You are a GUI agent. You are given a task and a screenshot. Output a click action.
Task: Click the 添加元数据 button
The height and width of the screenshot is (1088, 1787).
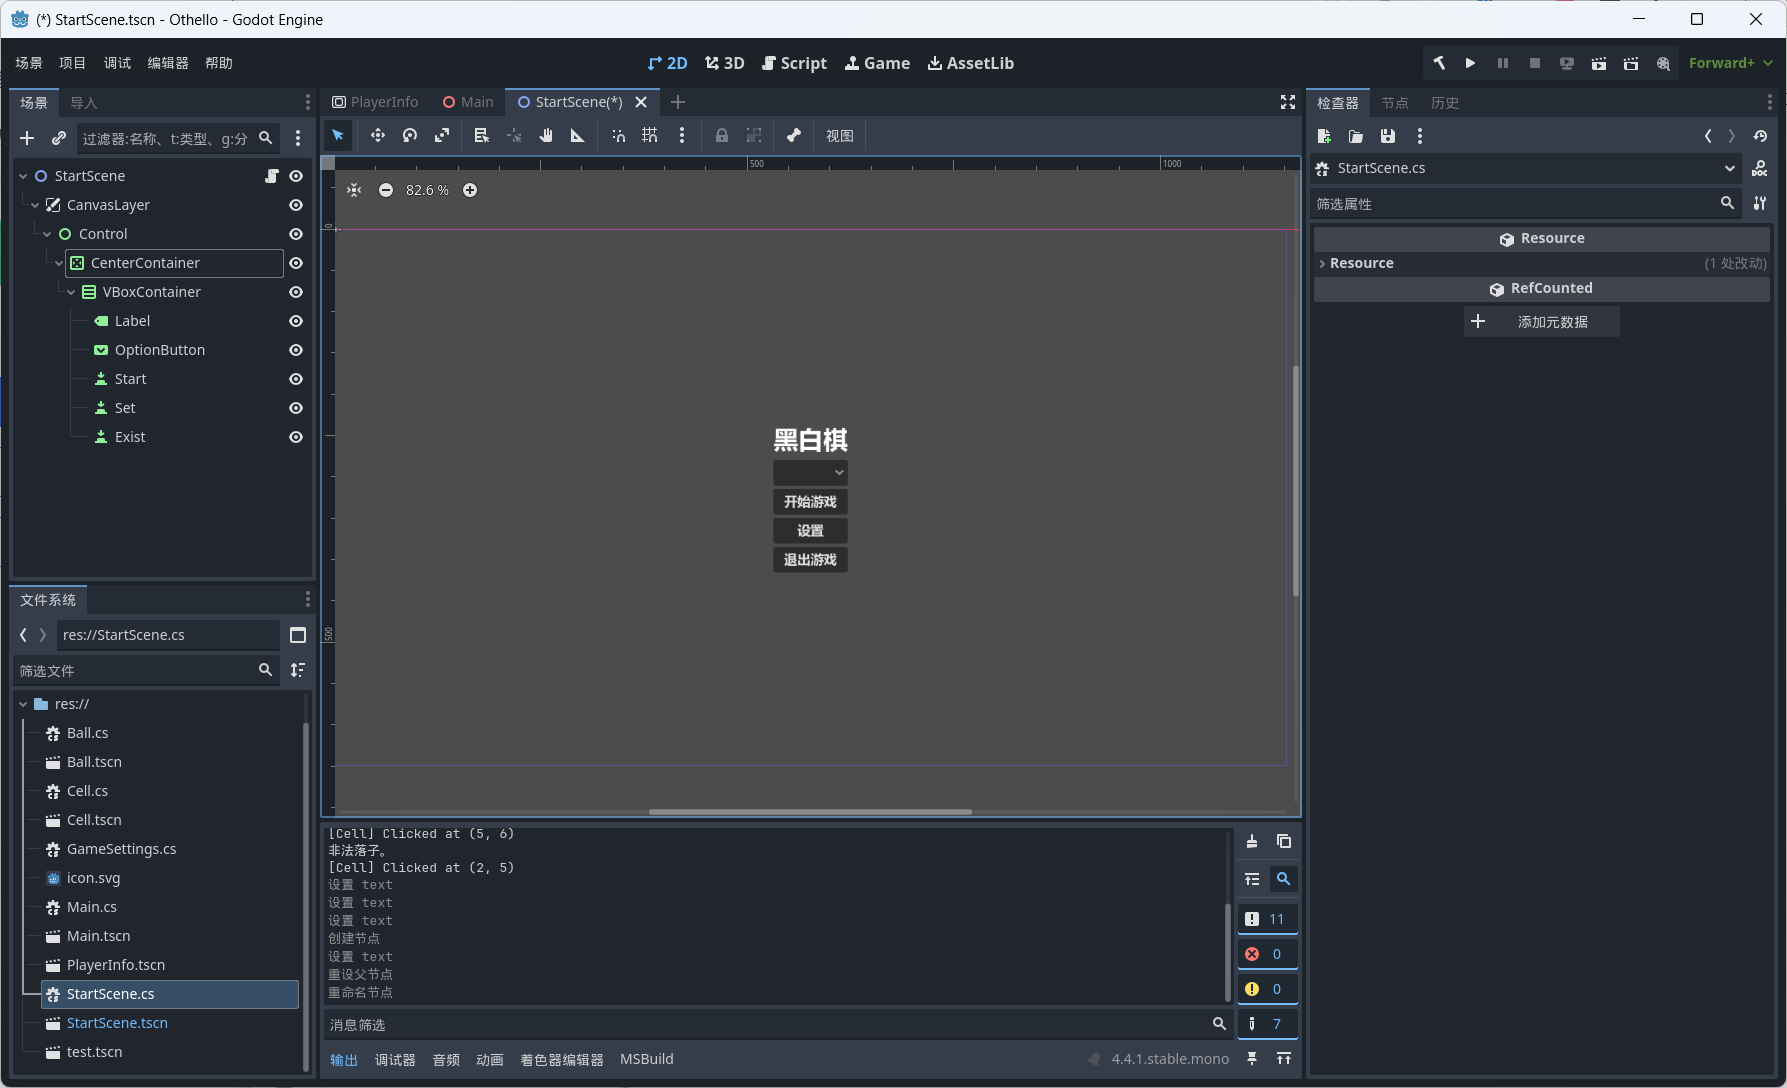tap(1541, 322)
